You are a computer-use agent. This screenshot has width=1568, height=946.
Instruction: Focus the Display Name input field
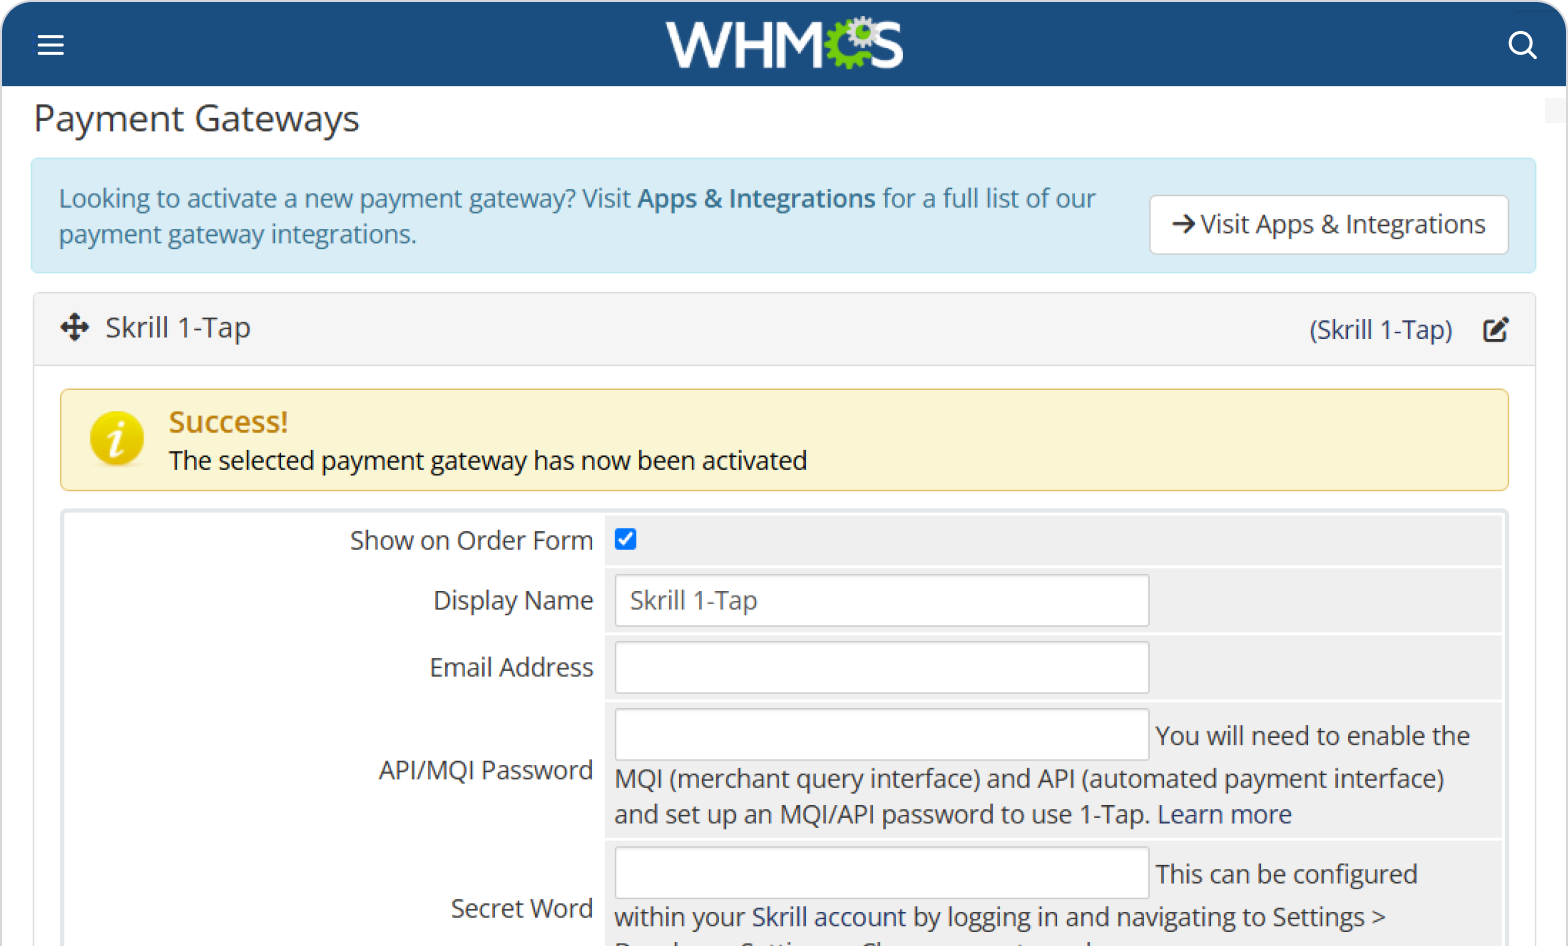point(881,601)
